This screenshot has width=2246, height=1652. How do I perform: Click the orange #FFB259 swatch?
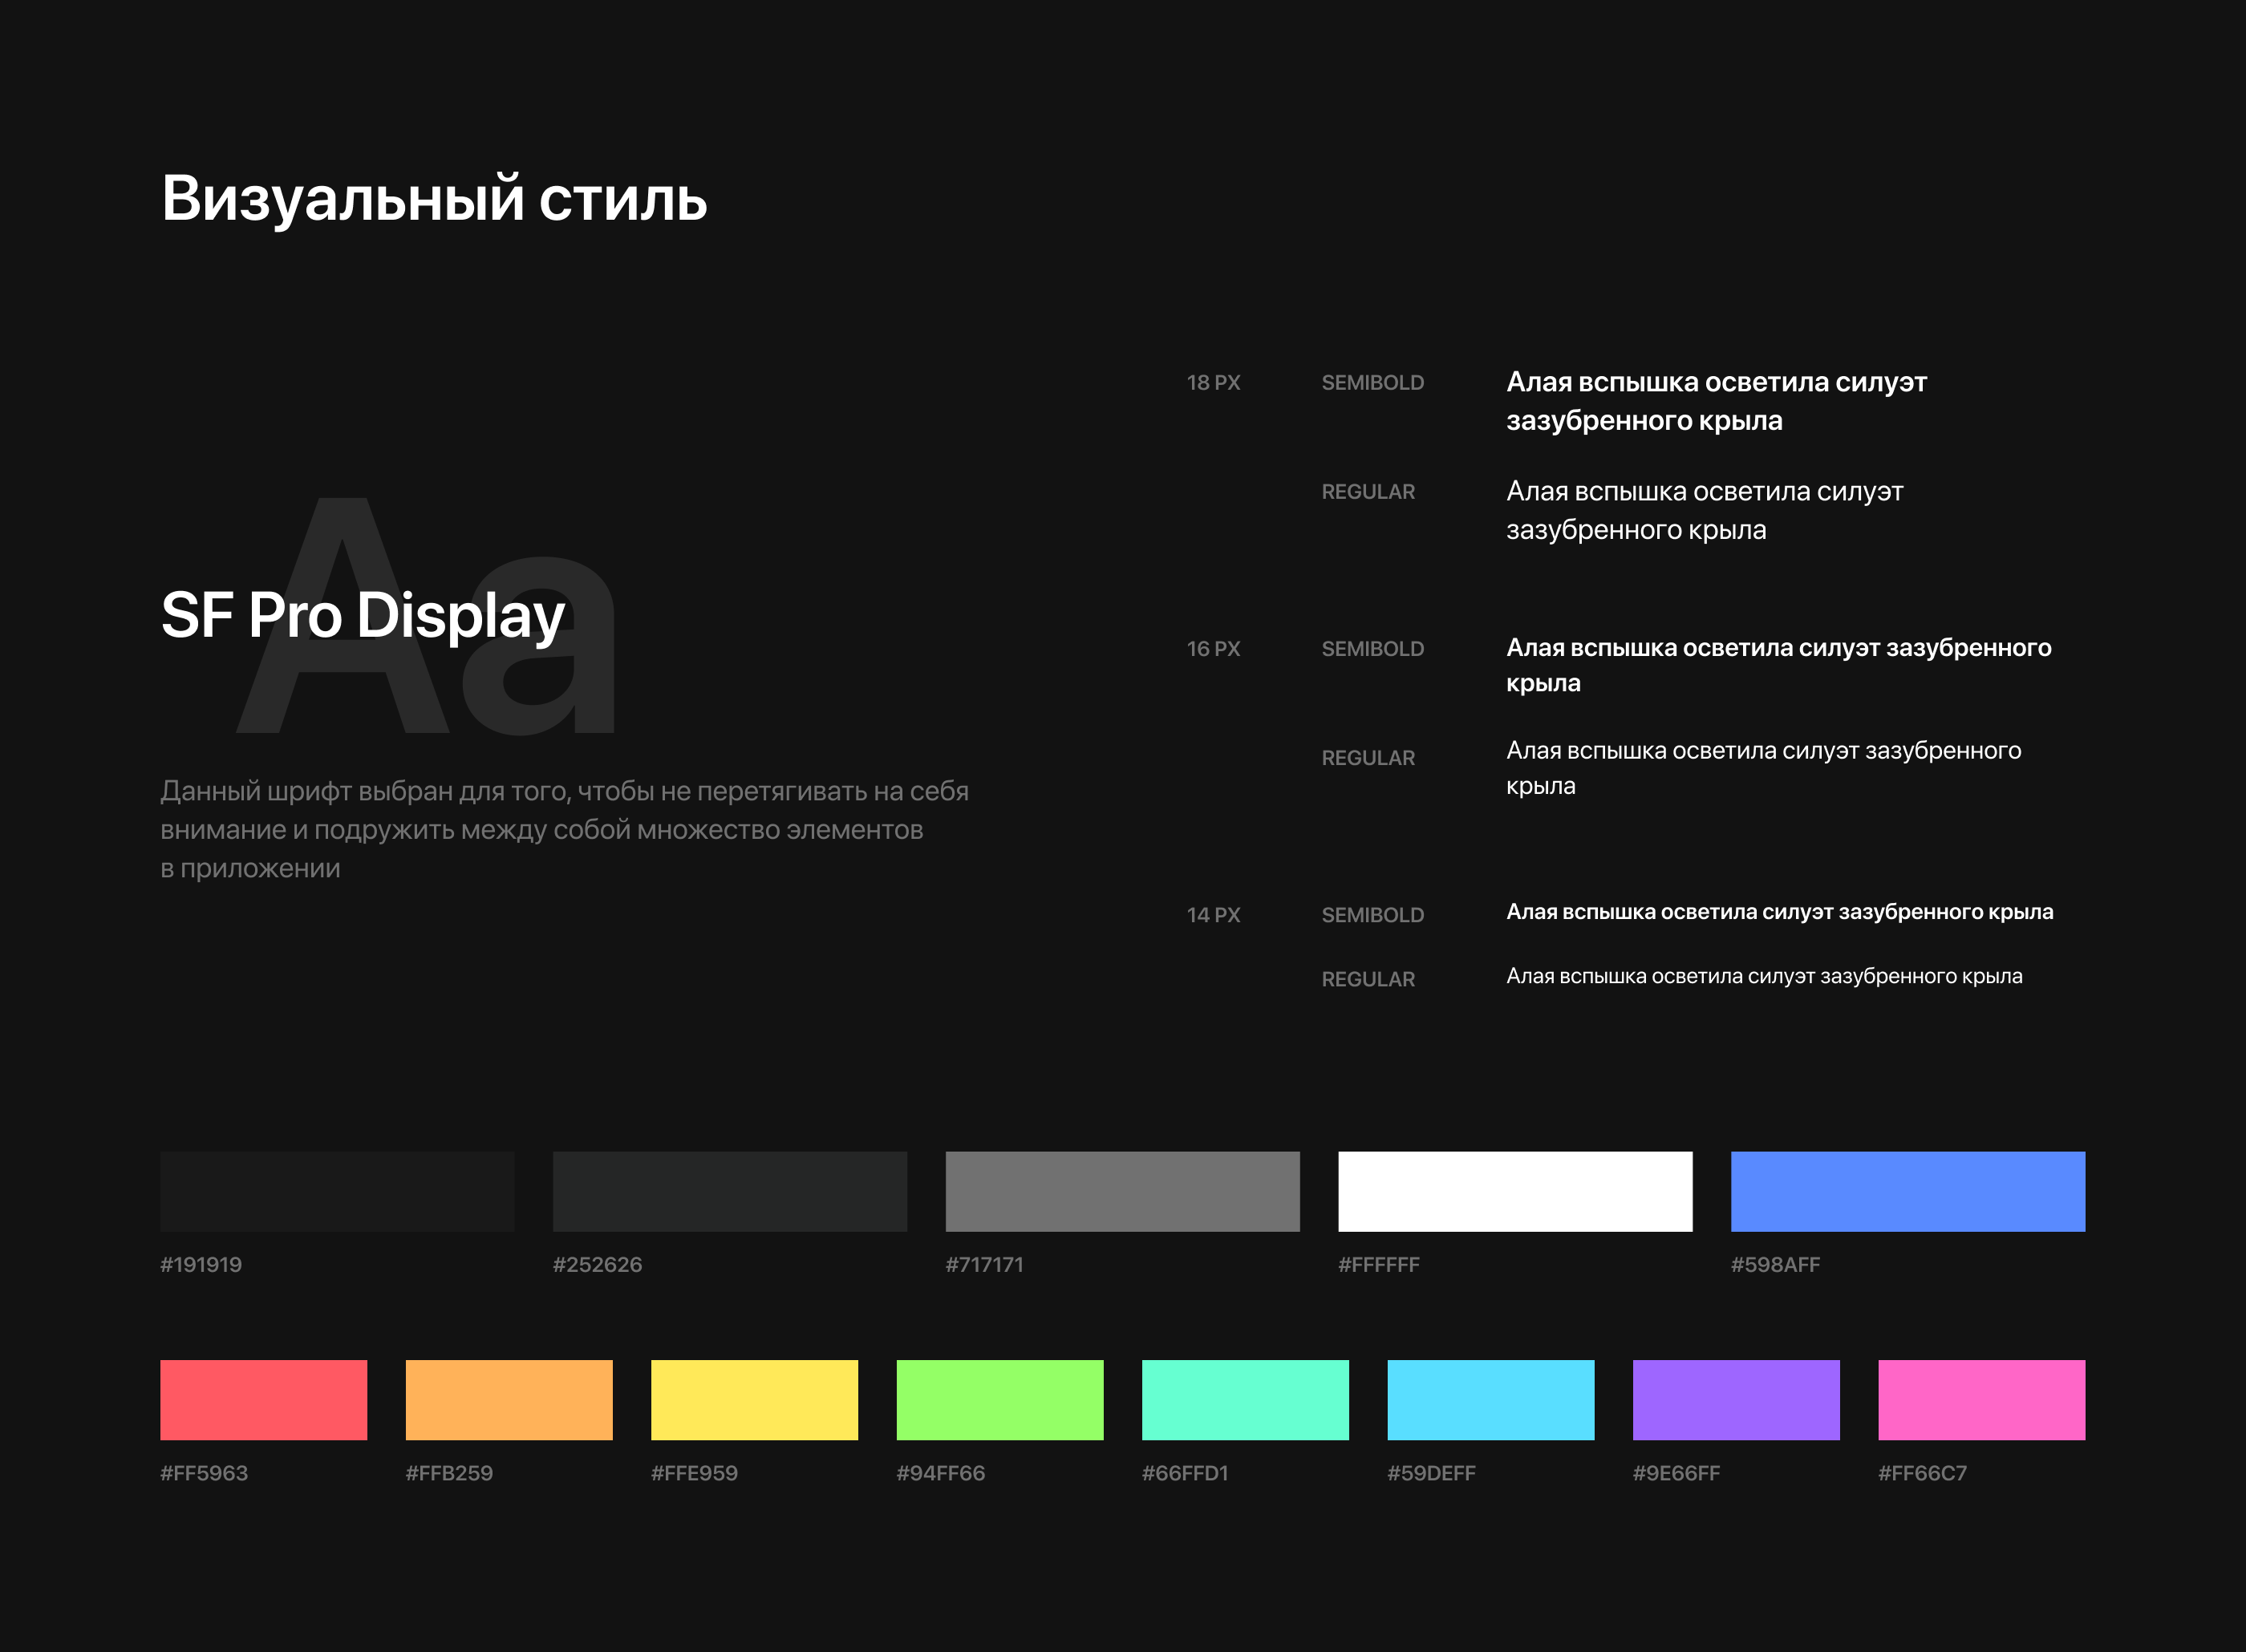tap(509, 1399)
